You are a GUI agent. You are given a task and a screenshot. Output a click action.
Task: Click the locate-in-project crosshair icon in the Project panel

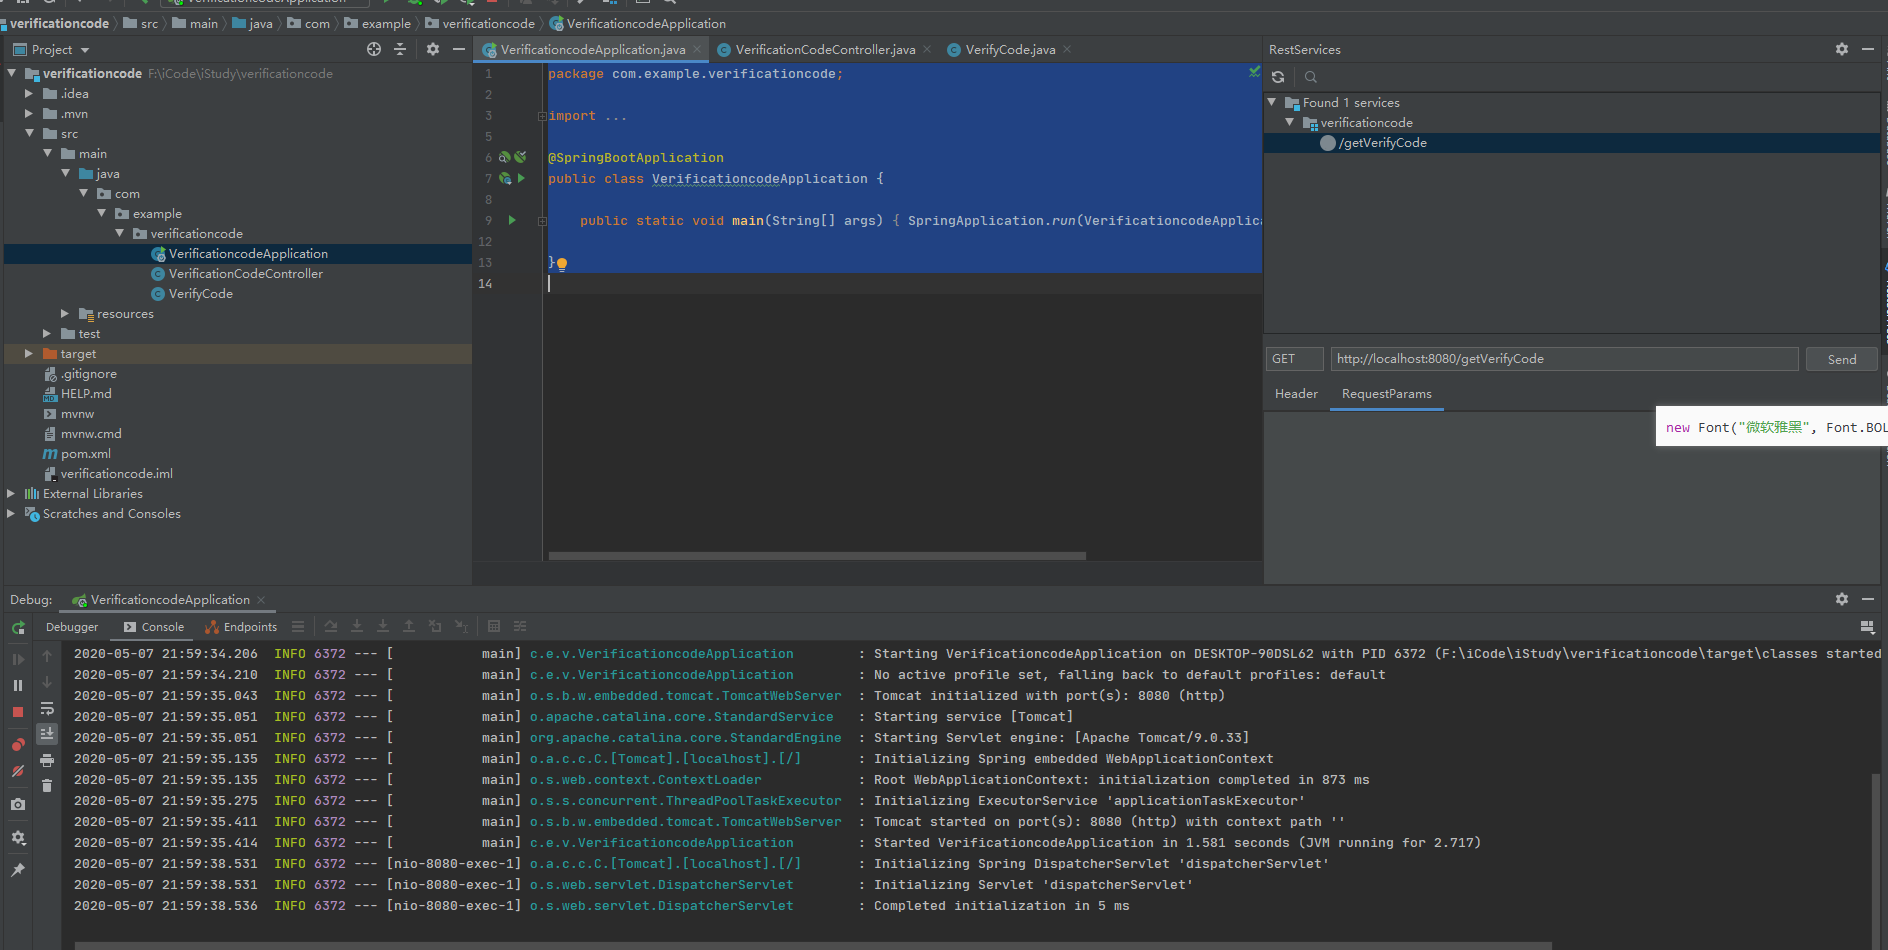point(374,49)
